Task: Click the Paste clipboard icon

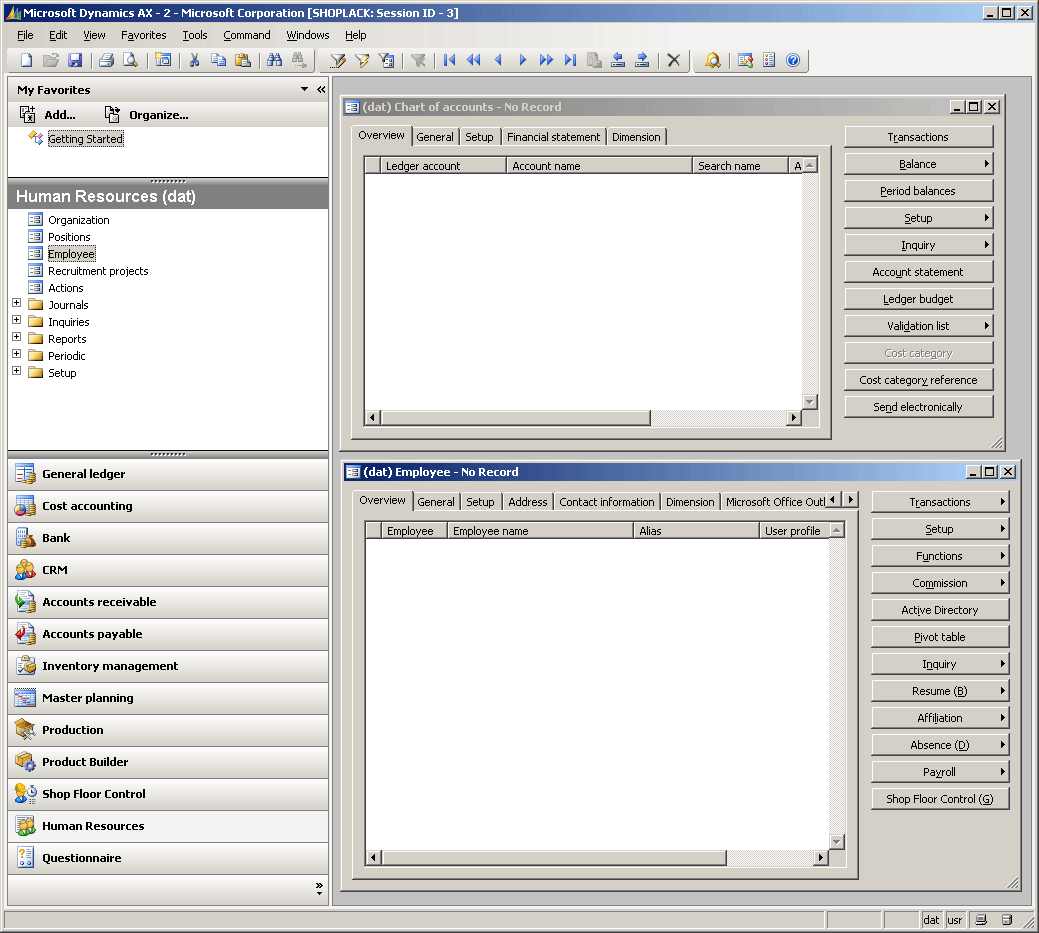Action: [243, 60]
